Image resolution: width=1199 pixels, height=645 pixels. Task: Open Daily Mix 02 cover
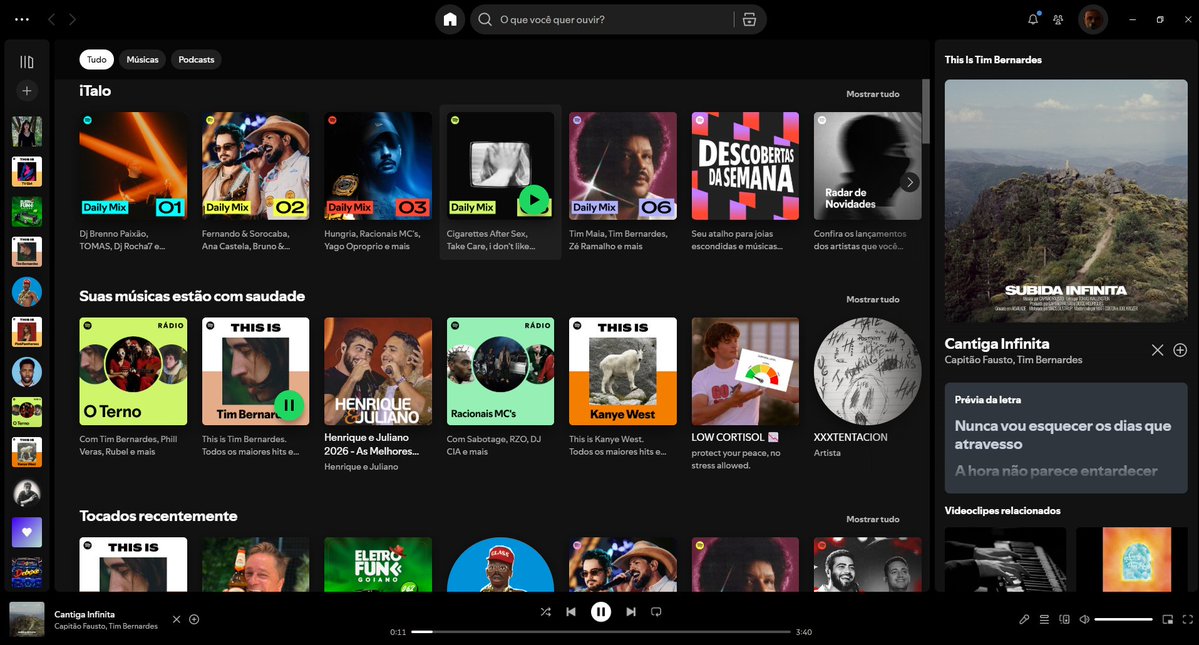tap(255, 166)
